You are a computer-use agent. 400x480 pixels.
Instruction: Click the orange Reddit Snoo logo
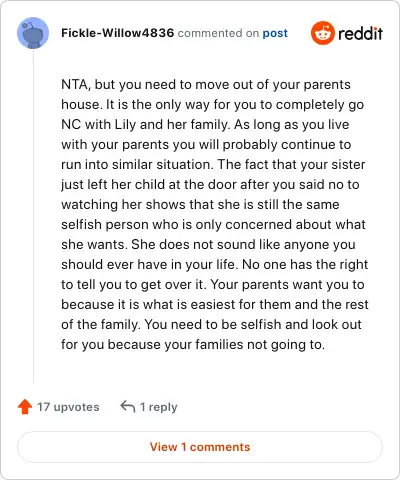pos(322,33)
